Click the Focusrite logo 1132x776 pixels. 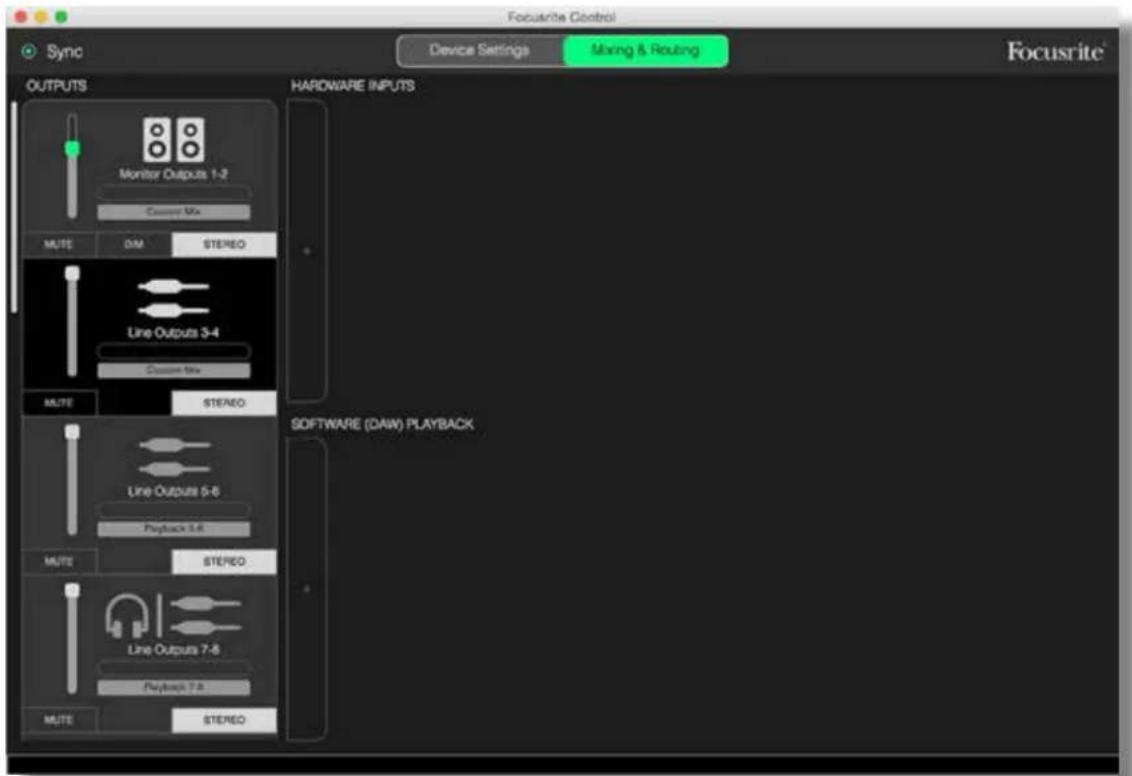tap(1055, 51)
